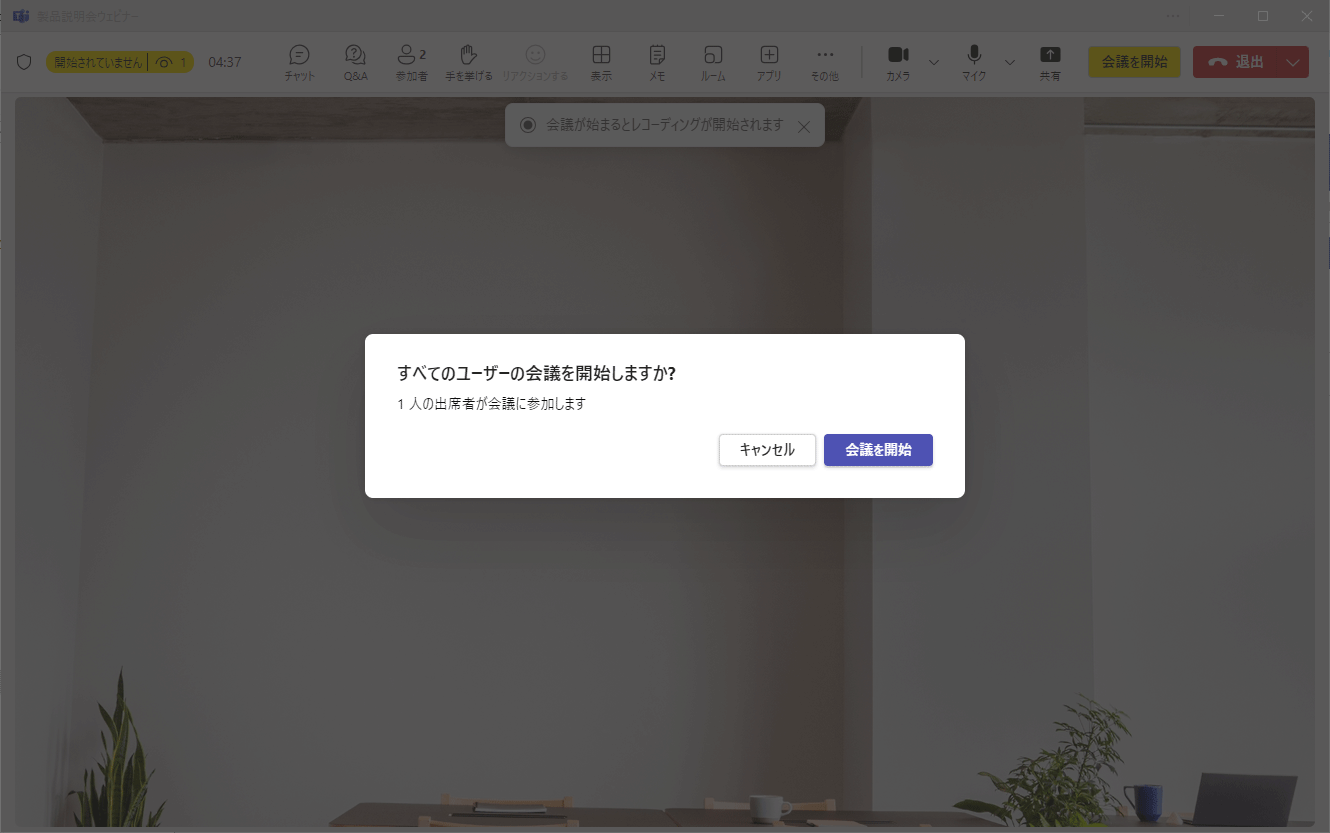Open the メモ (Notes) panel
The height and width of the screenshot is (833, 1330).
(x=656, y=61)
